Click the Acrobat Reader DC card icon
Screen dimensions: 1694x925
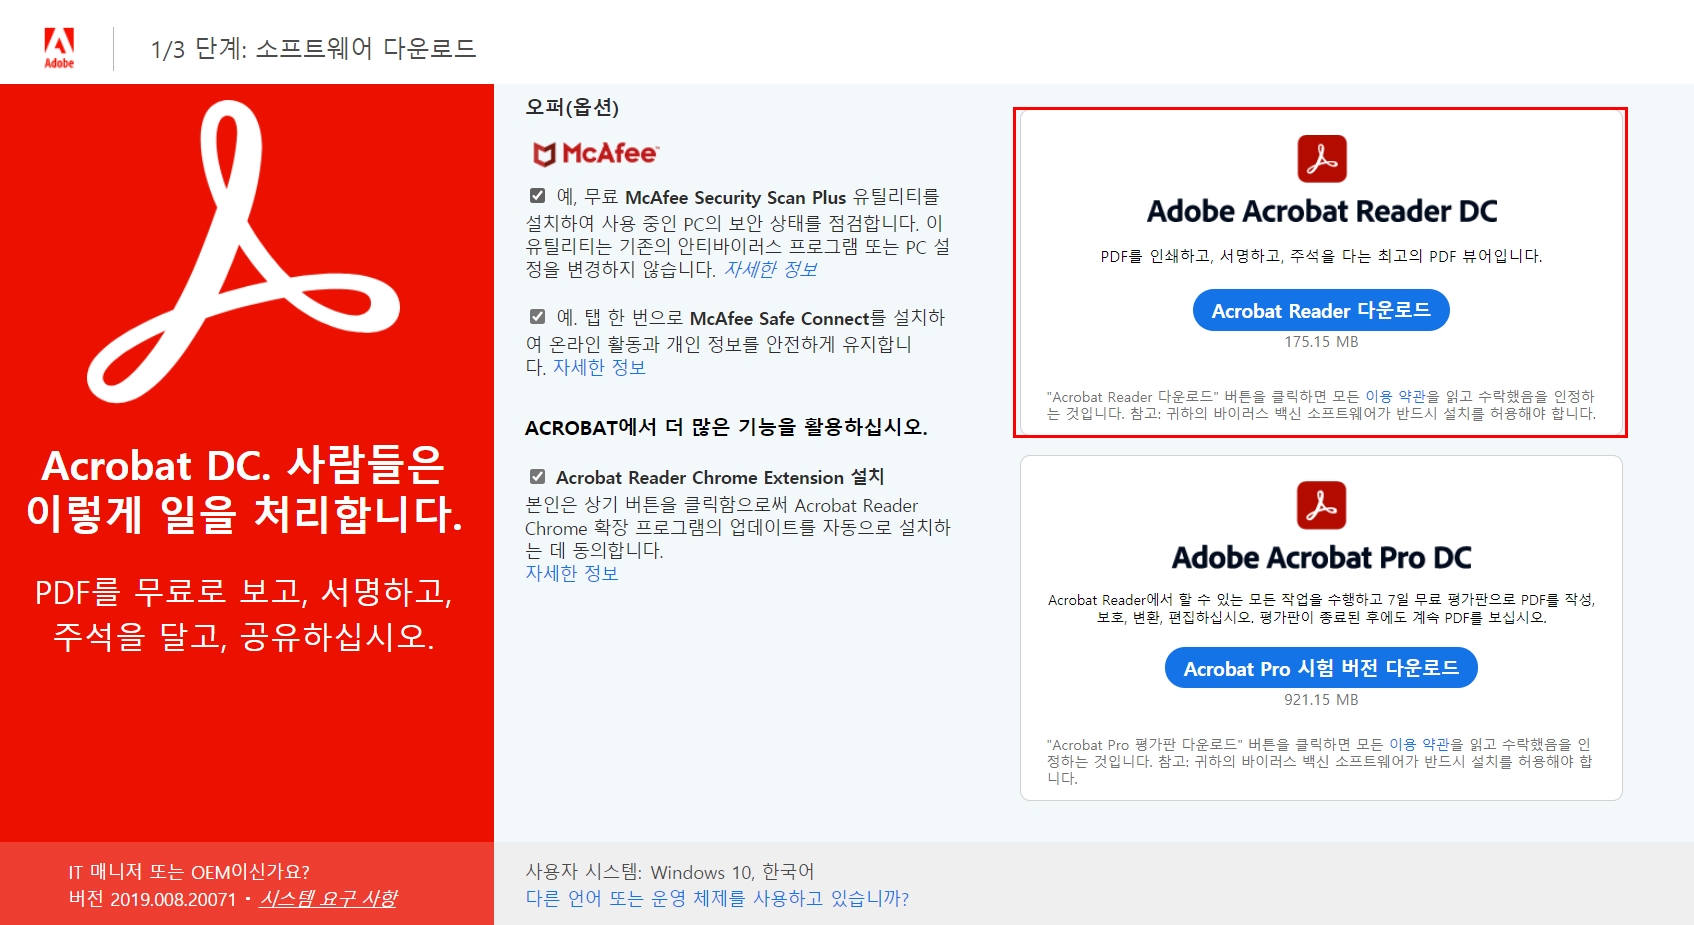tap(1321, 159)
